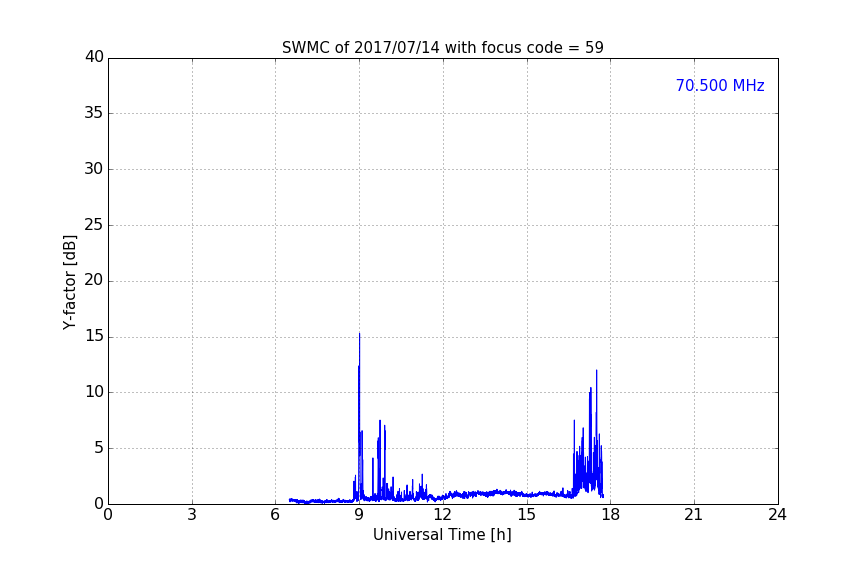The image size is (864, 576).
Task: Click the 'Universal Time [h]' axis label
Action: [x=442, y=535]
